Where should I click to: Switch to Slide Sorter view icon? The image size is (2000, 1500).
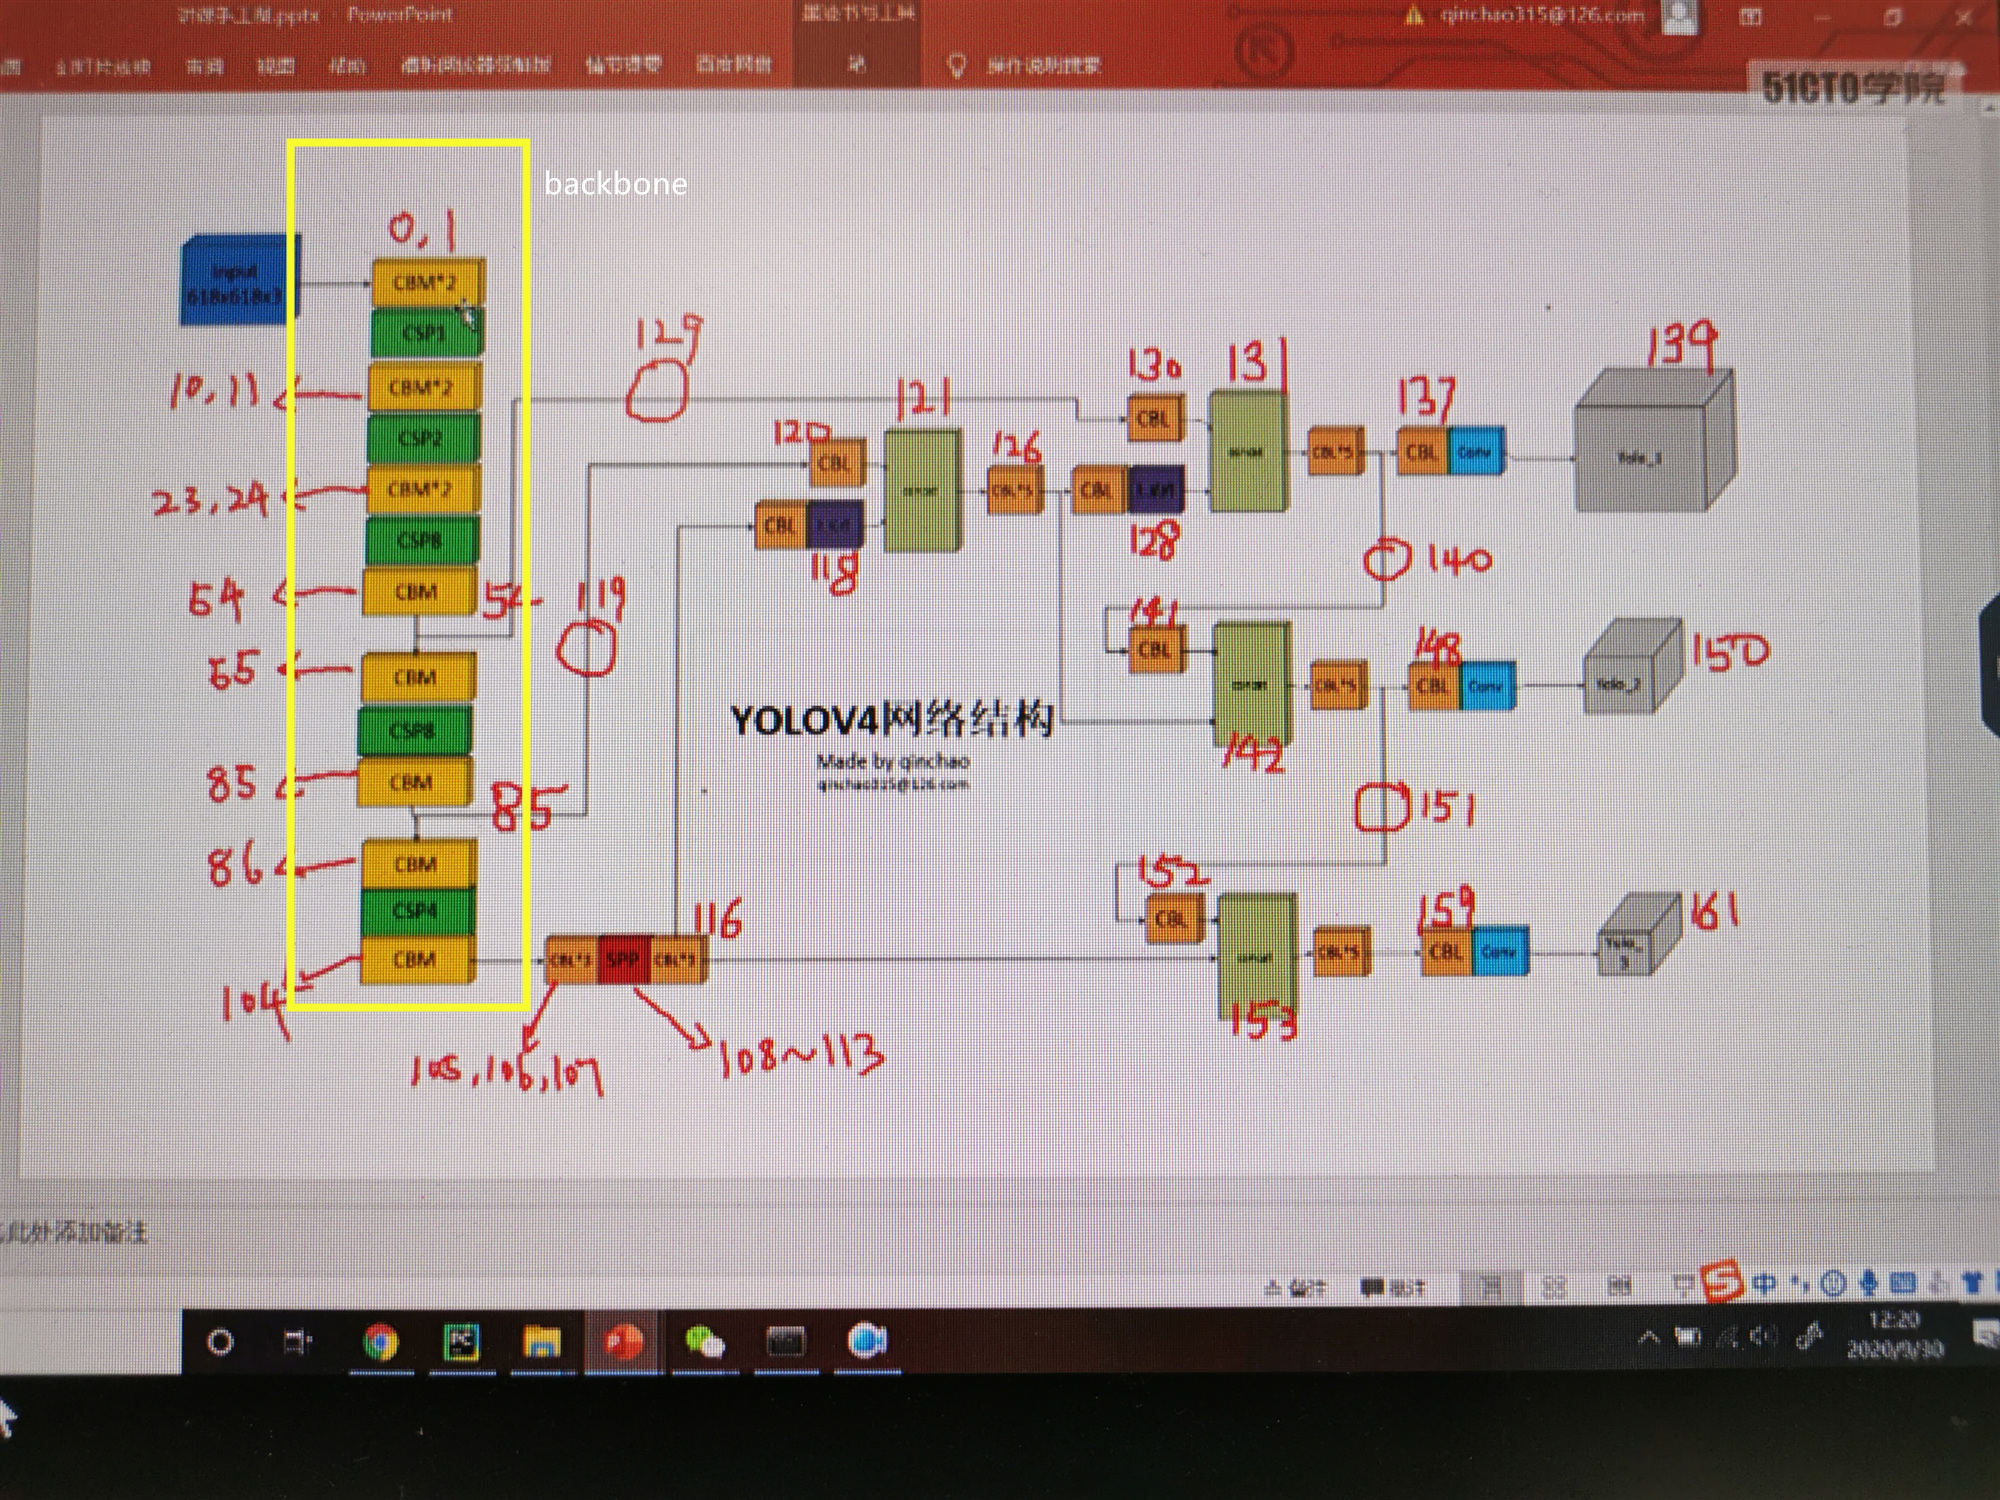pos(1554,1287)
